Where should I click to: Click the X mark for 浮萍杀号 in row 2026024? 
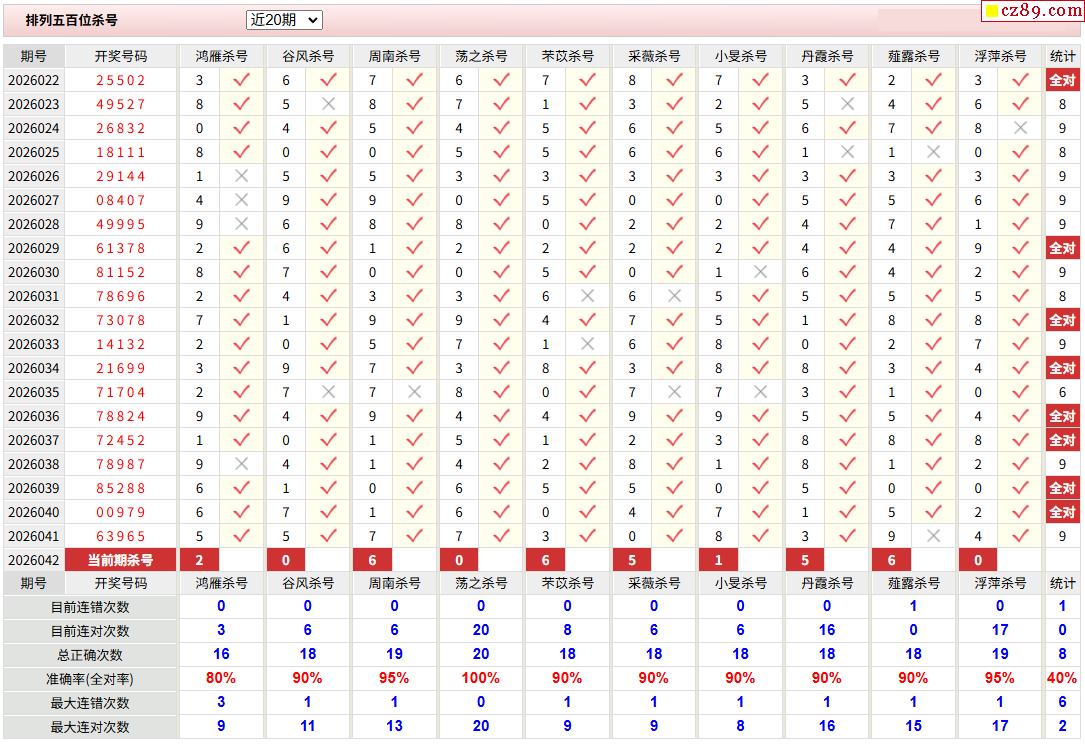tap(1020, 128)
